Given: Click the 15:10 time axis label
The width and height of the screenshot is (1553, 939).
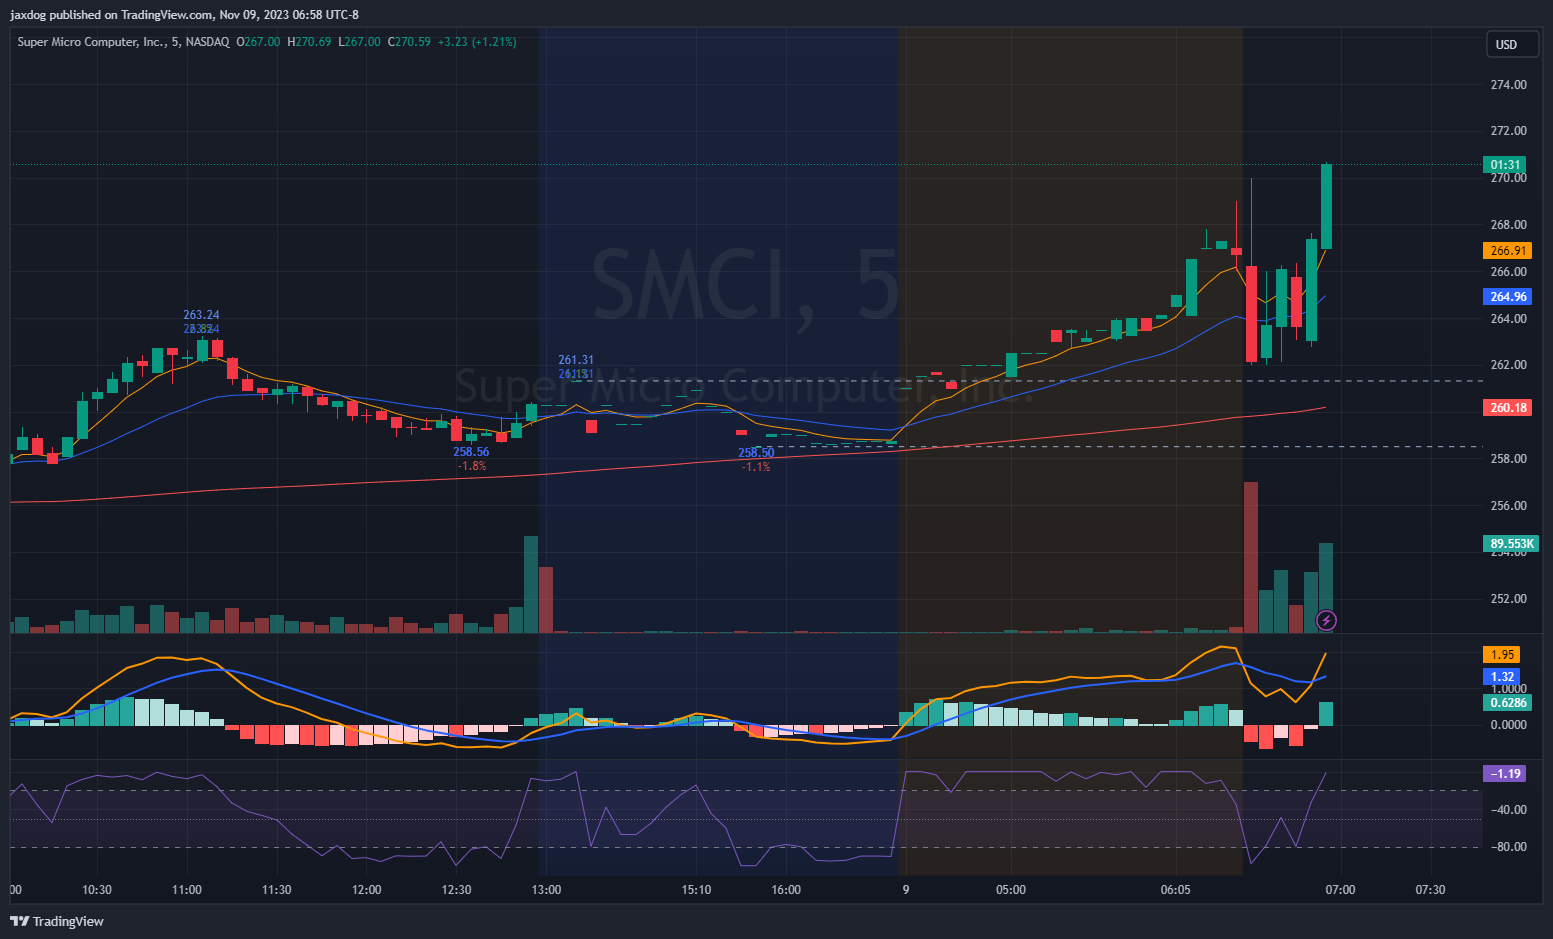Looking at the screenshot, I should pyautogui.click(x=697, y=890).
